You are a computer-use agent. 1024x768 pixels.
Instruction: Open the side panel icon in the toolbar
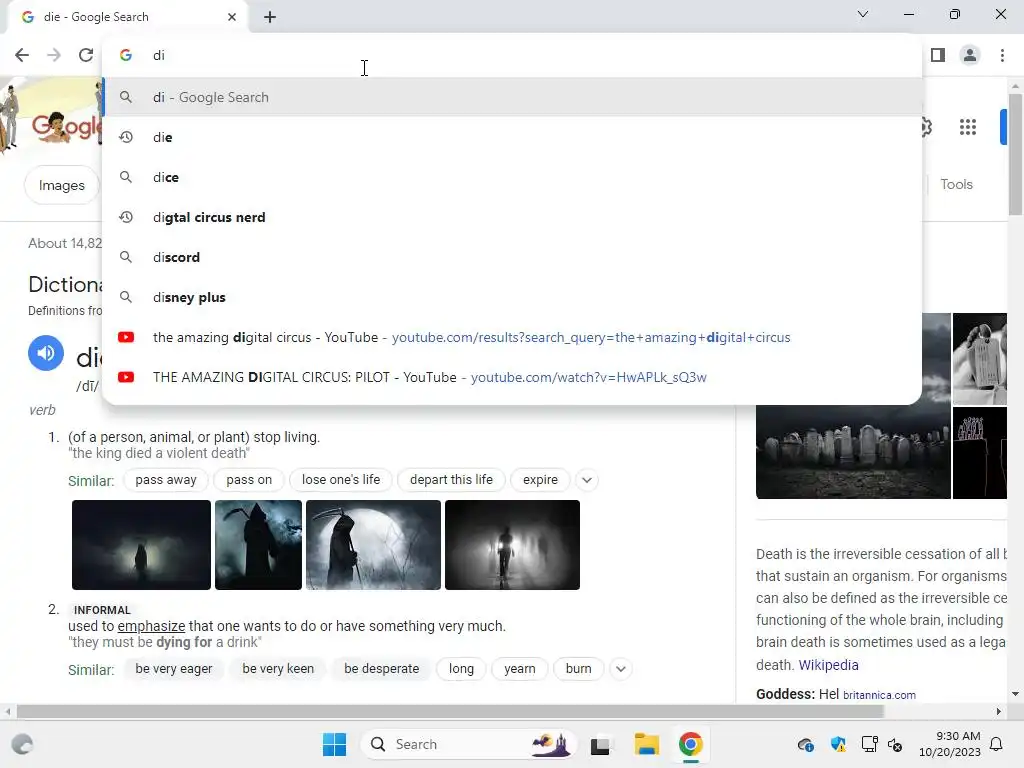point(938,55)
